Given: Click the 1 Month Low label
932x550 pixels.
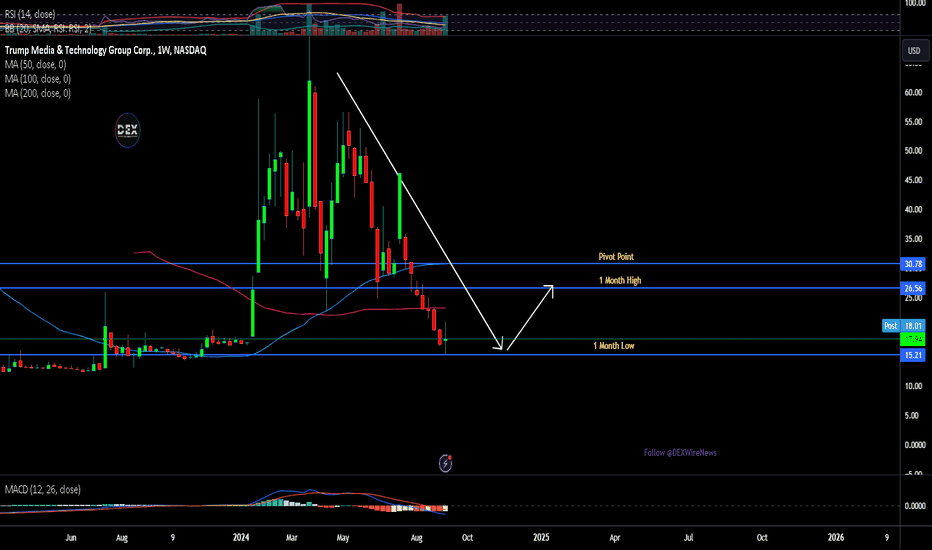Looking at the screenshot, I should click(613, 345).
